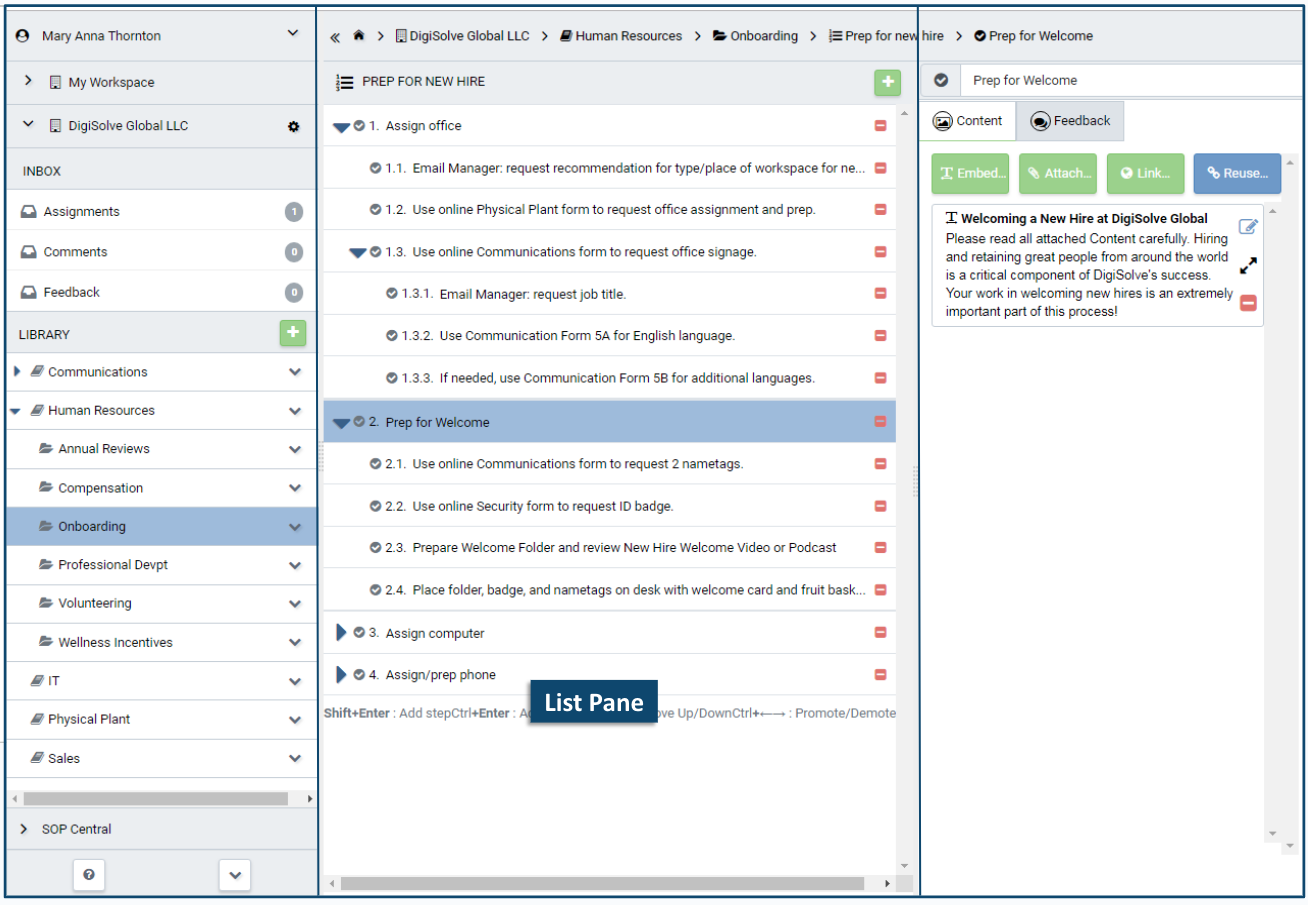Switch to the Content tab
Screen dimensions: 1308x905
(x=968, y=121)
